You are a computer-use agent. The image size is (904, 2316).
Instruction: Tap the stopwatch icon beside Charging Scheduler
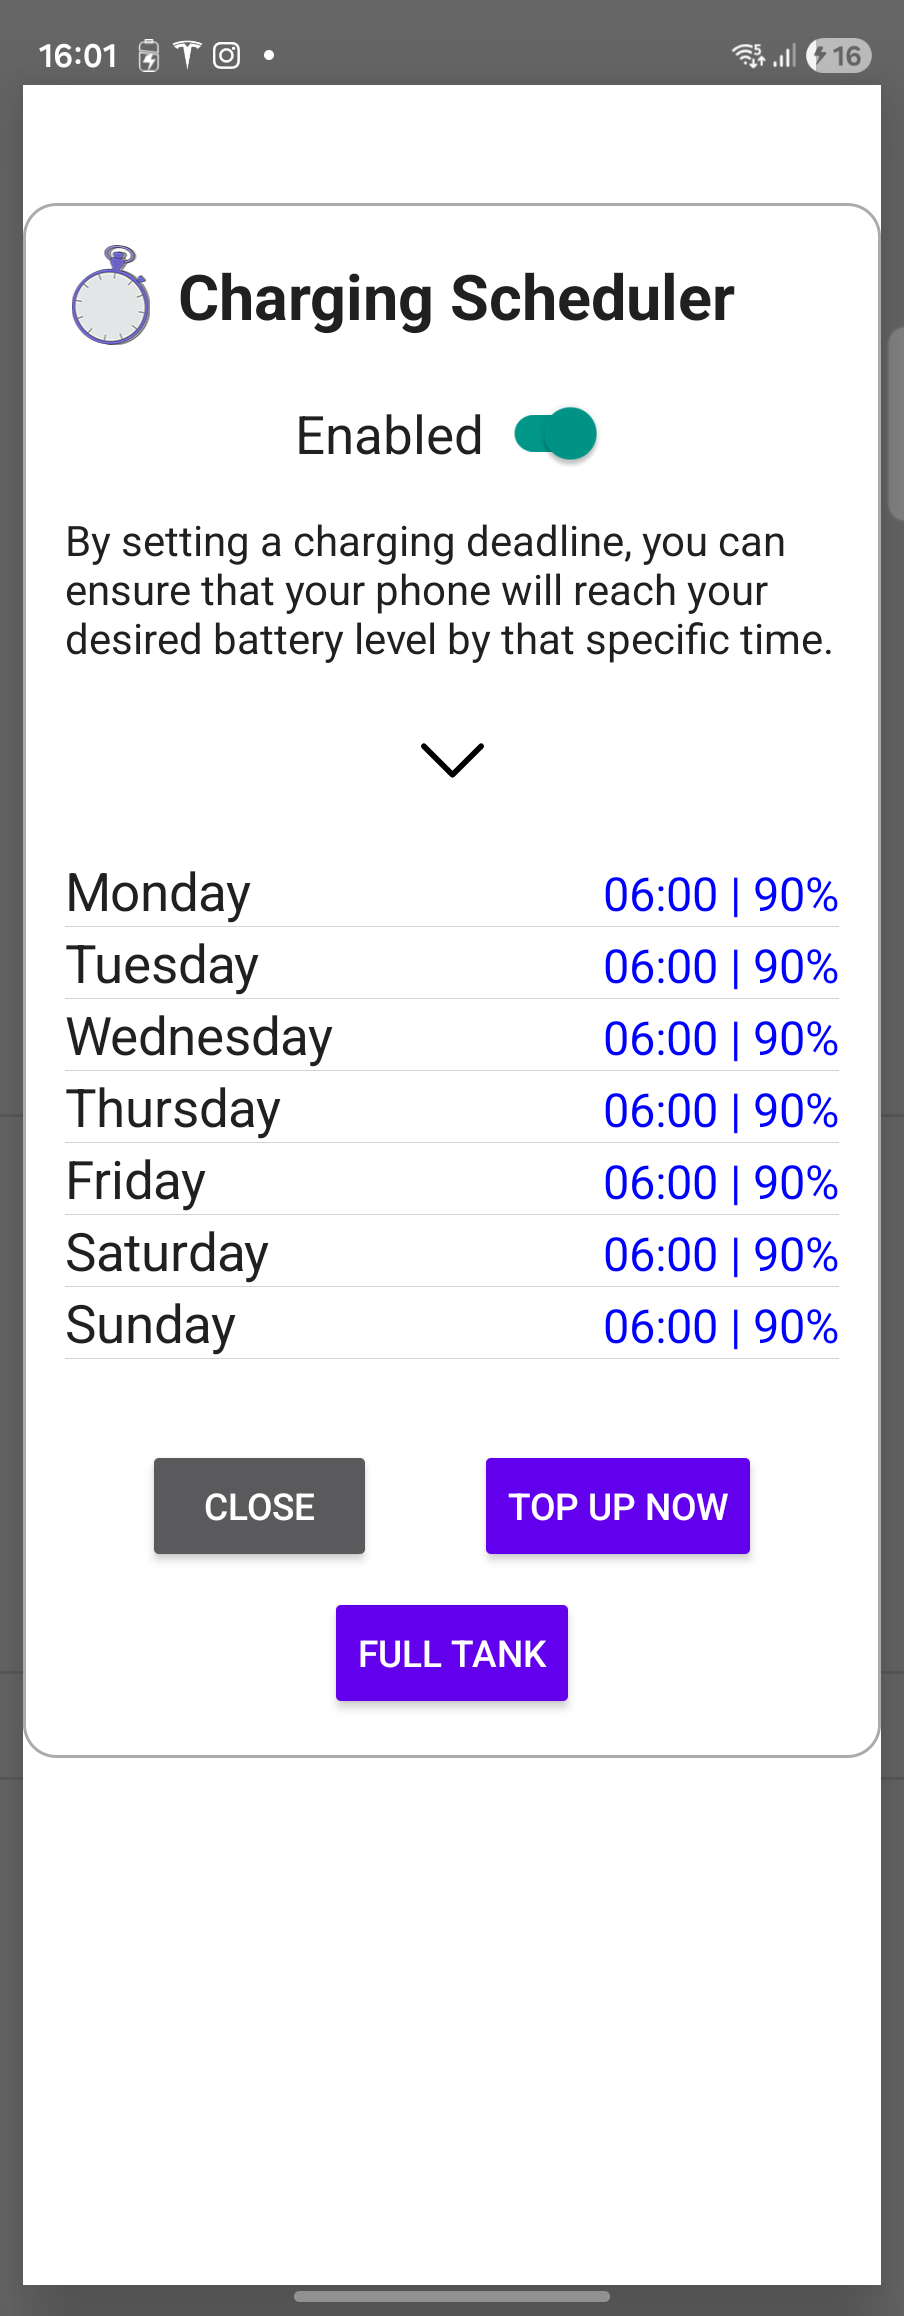[111, 296]
